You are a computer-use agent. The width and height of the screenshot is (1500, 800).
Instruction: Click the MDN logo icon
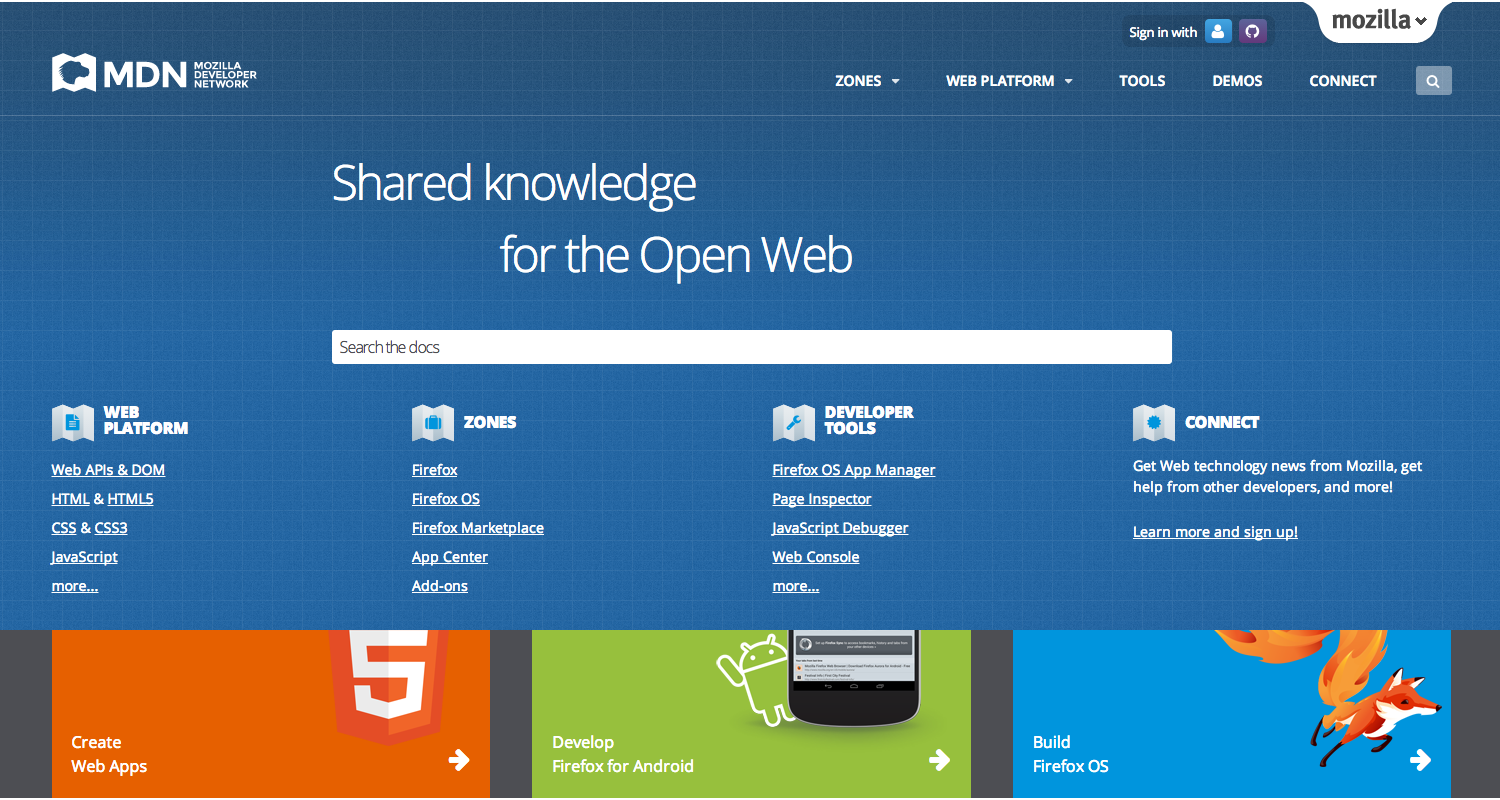(74, 73)
